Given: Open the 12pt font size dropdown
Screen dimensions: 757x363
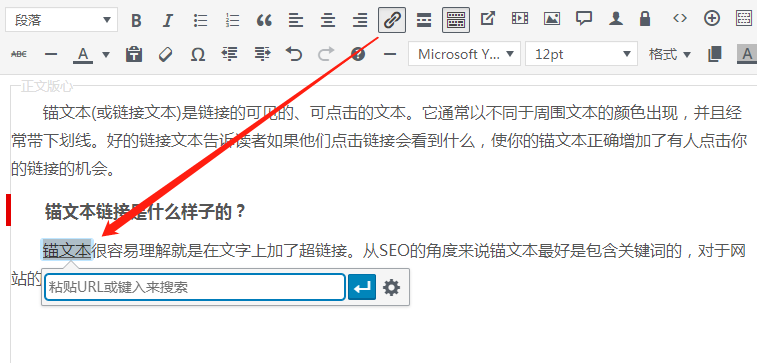Looking at the screenshot, I should (581, 54).
